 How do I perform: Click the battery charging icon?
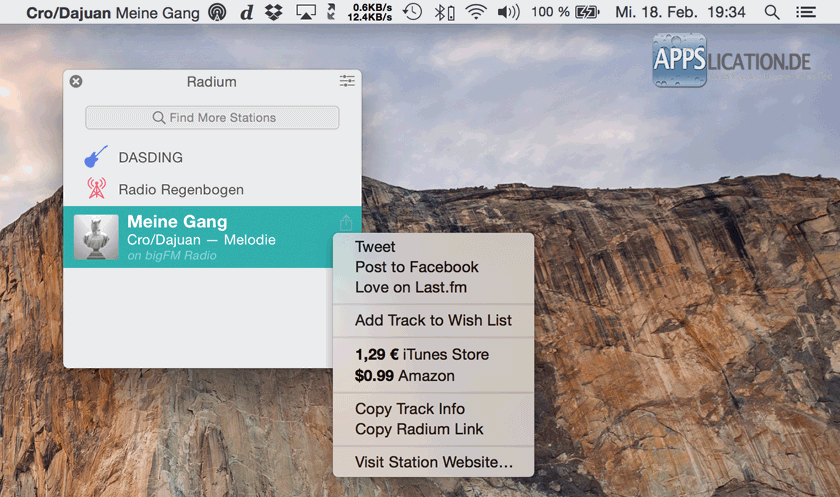click(x=587, y=12)
